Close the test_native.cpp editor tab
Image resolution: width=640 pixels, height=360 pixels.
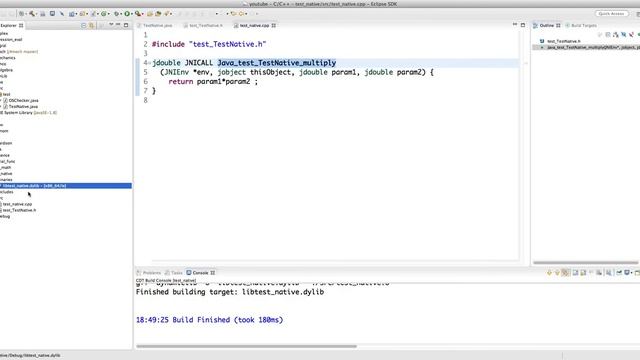click(274, 25)
